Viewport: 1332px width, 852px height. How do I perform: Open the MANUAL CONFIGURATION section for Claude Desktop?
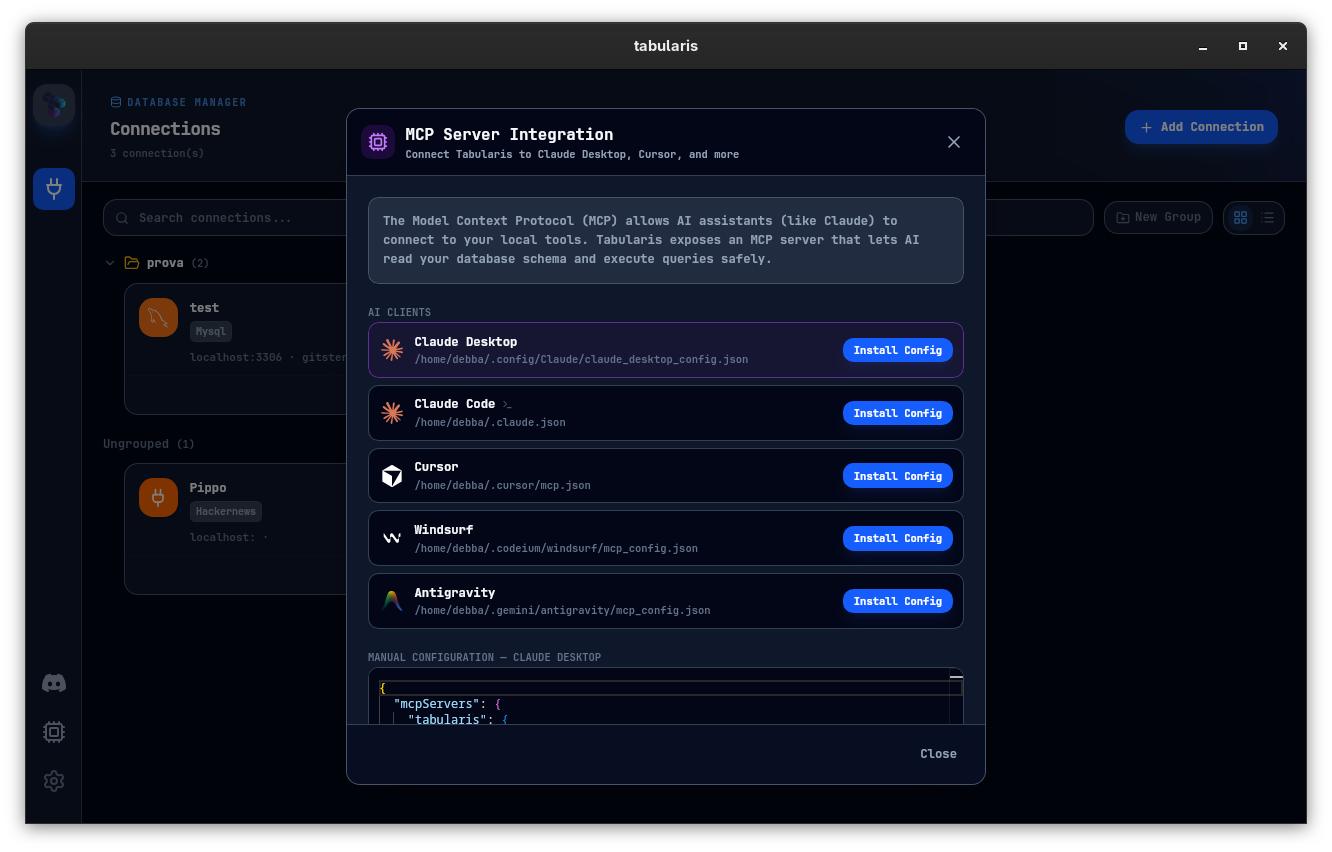(x=484, y=657)
